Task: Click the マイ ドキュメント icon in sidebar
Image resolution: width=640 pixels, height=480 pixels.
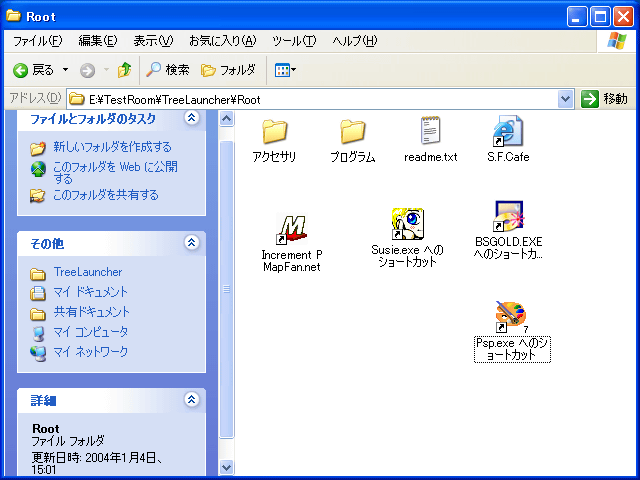Action: (38, 293)
